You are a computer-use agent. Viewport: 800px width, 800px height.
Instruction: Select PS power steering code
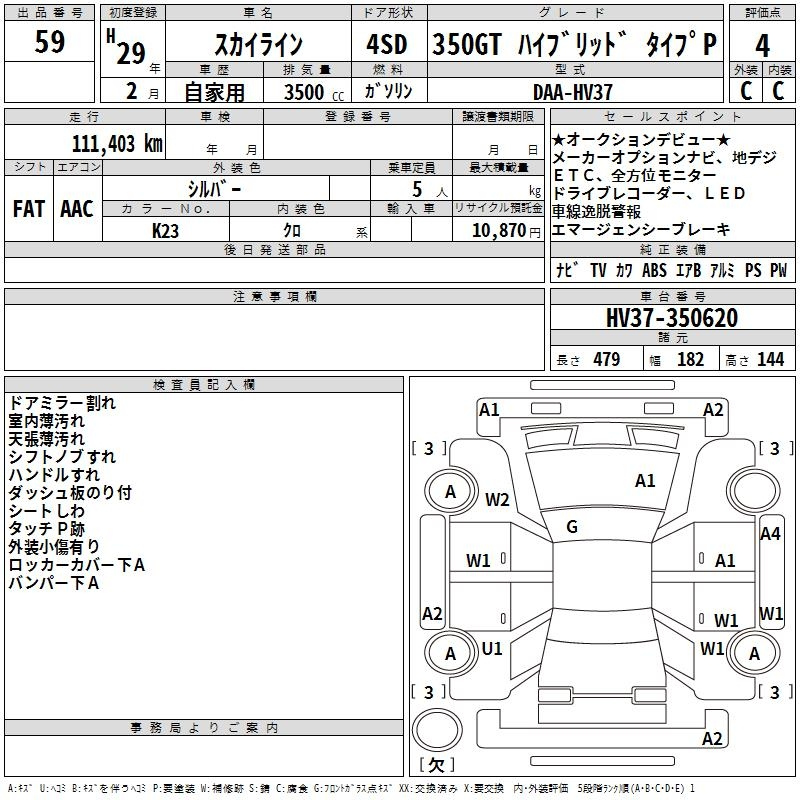[753, 270]
